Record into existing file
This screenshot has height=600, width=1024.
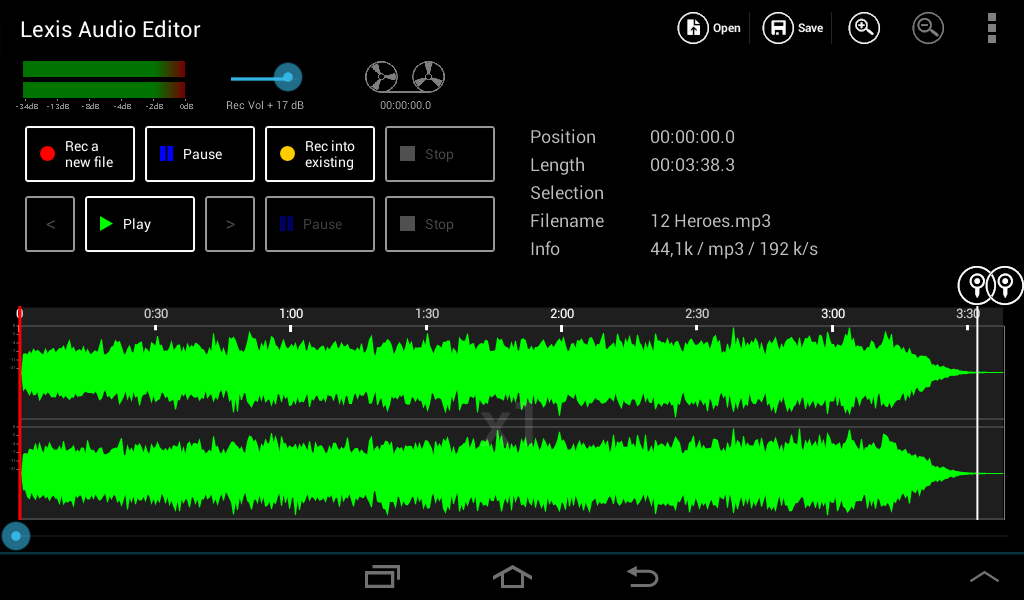pos(320,154)
